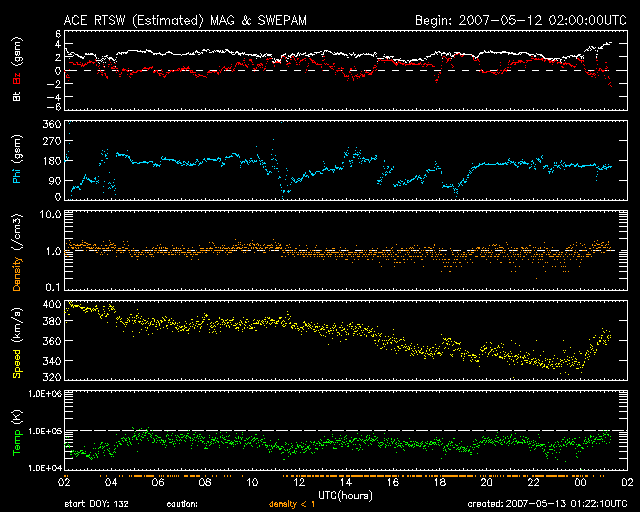Click the green 'Temp (K)' axis label
Viewport: 640px width, 512px height.
point(16,433)
